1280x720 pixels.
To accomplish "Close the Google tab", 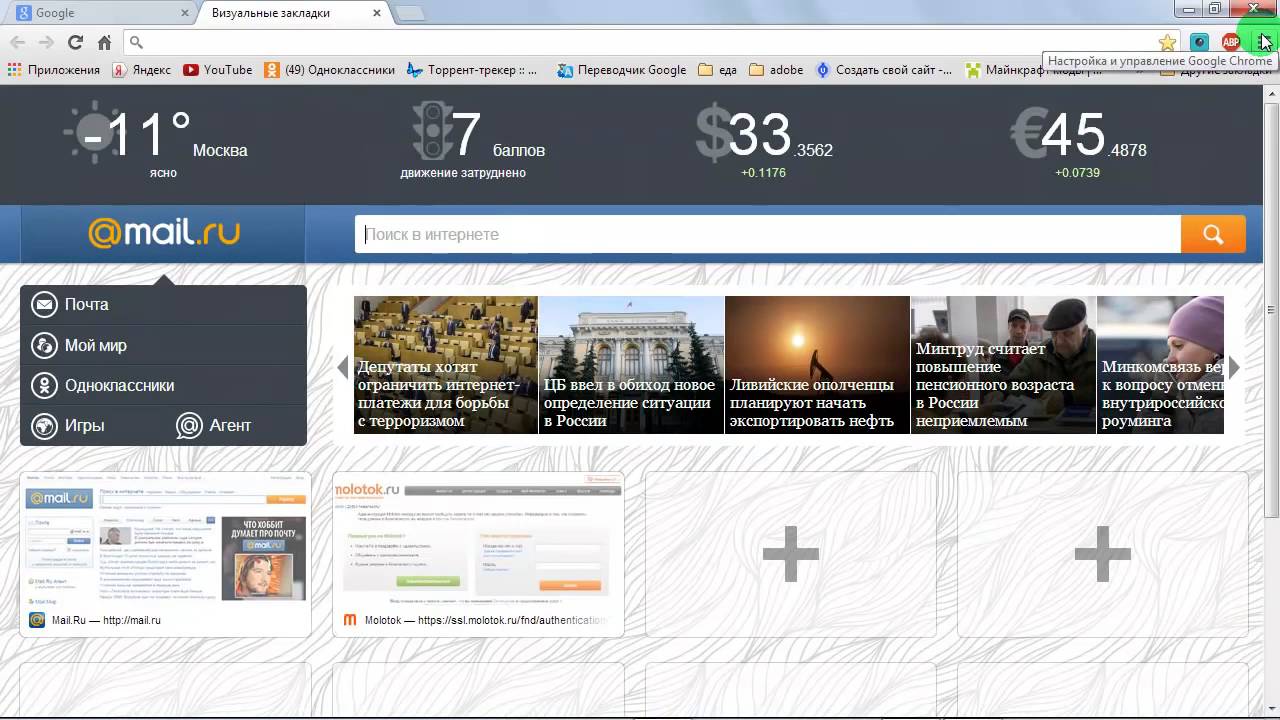I will tap(186, 13).
